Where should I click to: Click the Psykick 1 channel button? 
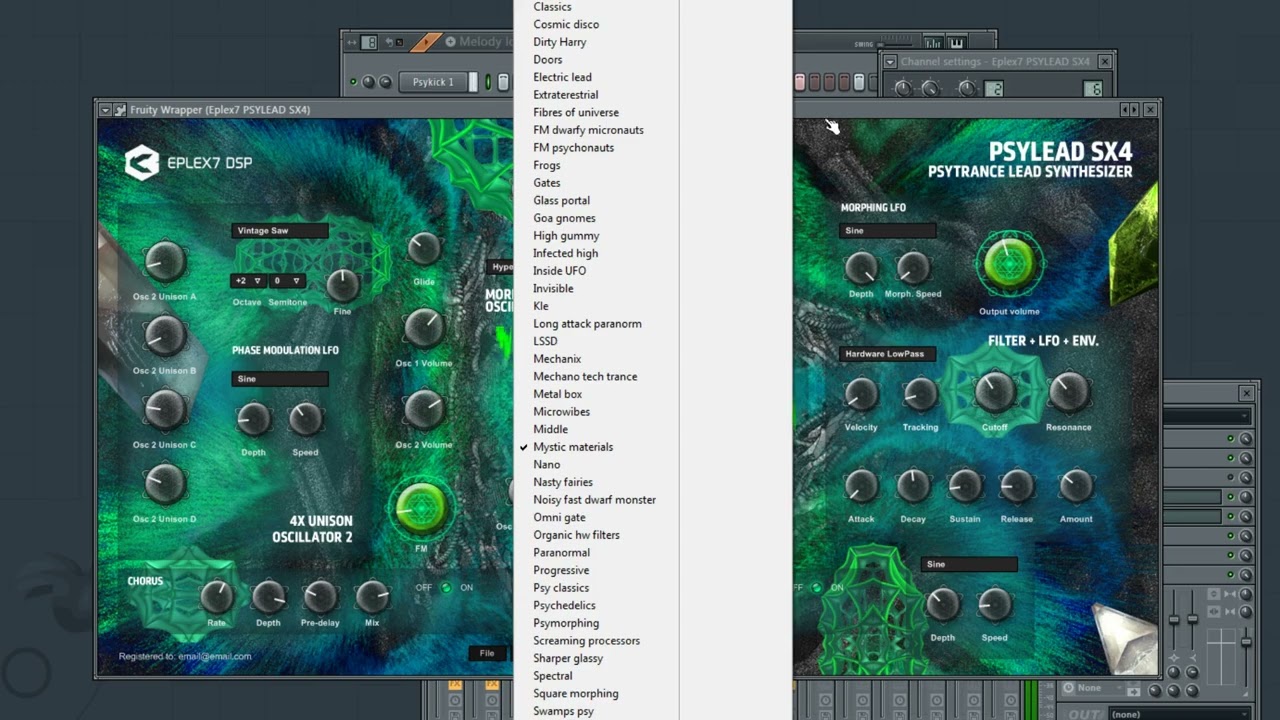click(433, 82)
